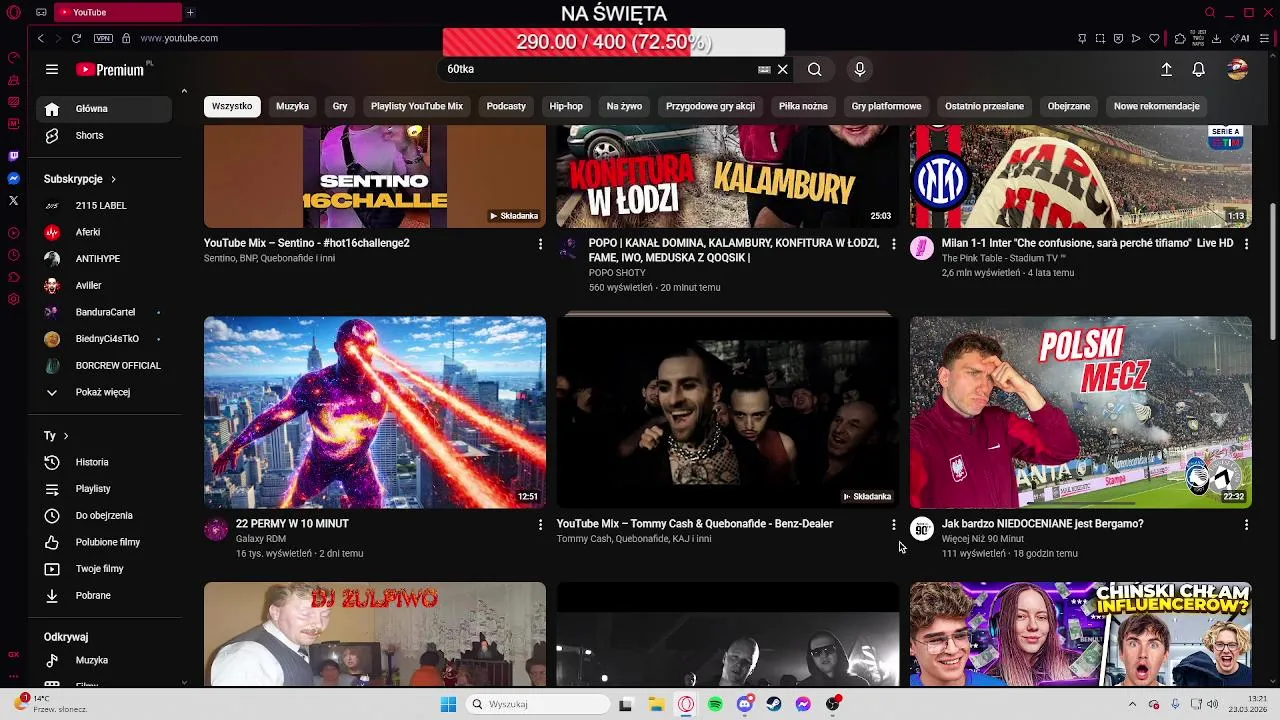Open The Pink Table channel avatar
The height and width of the screenshot is (720, 1280).
pos(921,248)
